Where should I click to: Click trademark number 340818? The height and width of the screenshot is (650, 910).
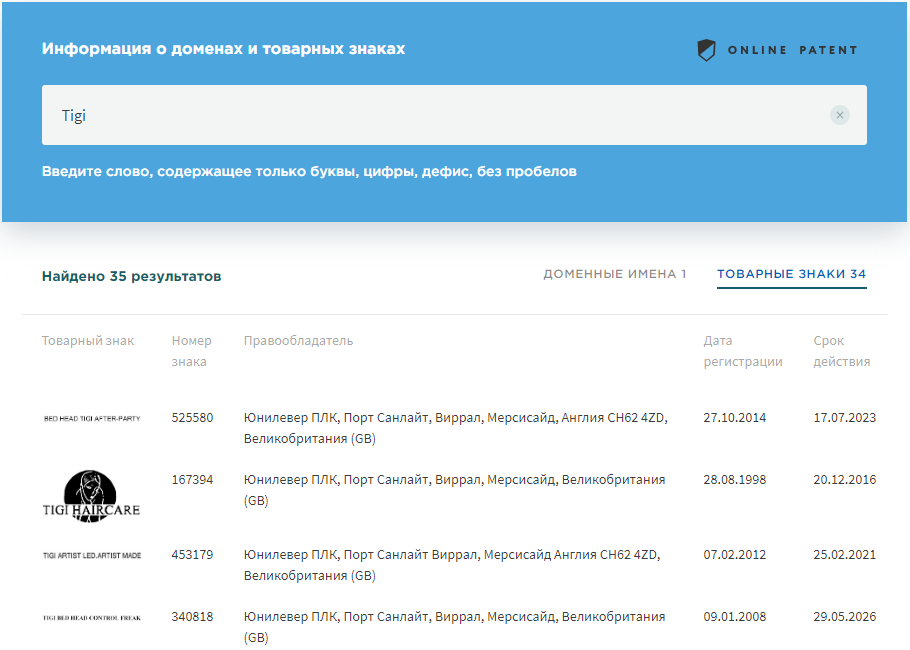[x=192, y=617]
